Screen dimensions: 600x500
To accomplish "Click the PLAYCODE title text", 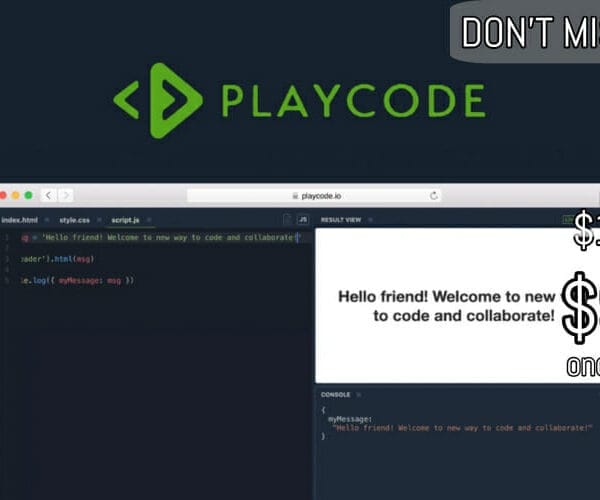I will [x=354, y=100].
